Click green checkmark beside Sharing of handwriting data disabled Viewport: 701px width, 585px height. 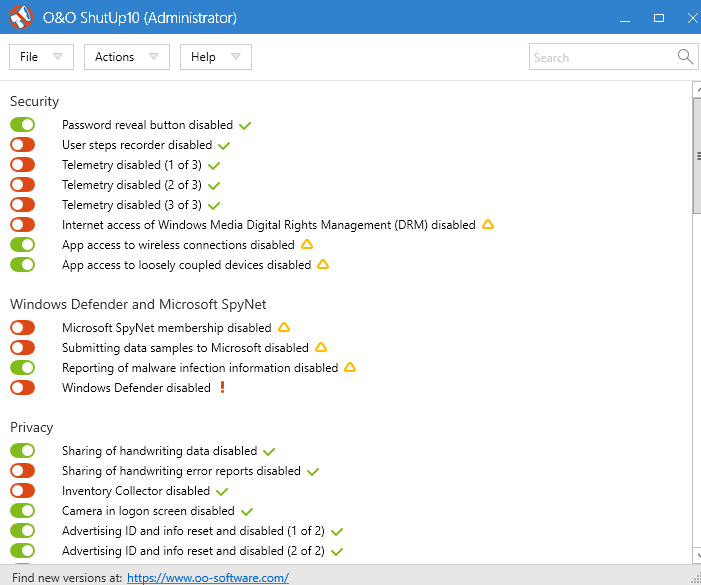pyautogui.click(x=269, y=452)
